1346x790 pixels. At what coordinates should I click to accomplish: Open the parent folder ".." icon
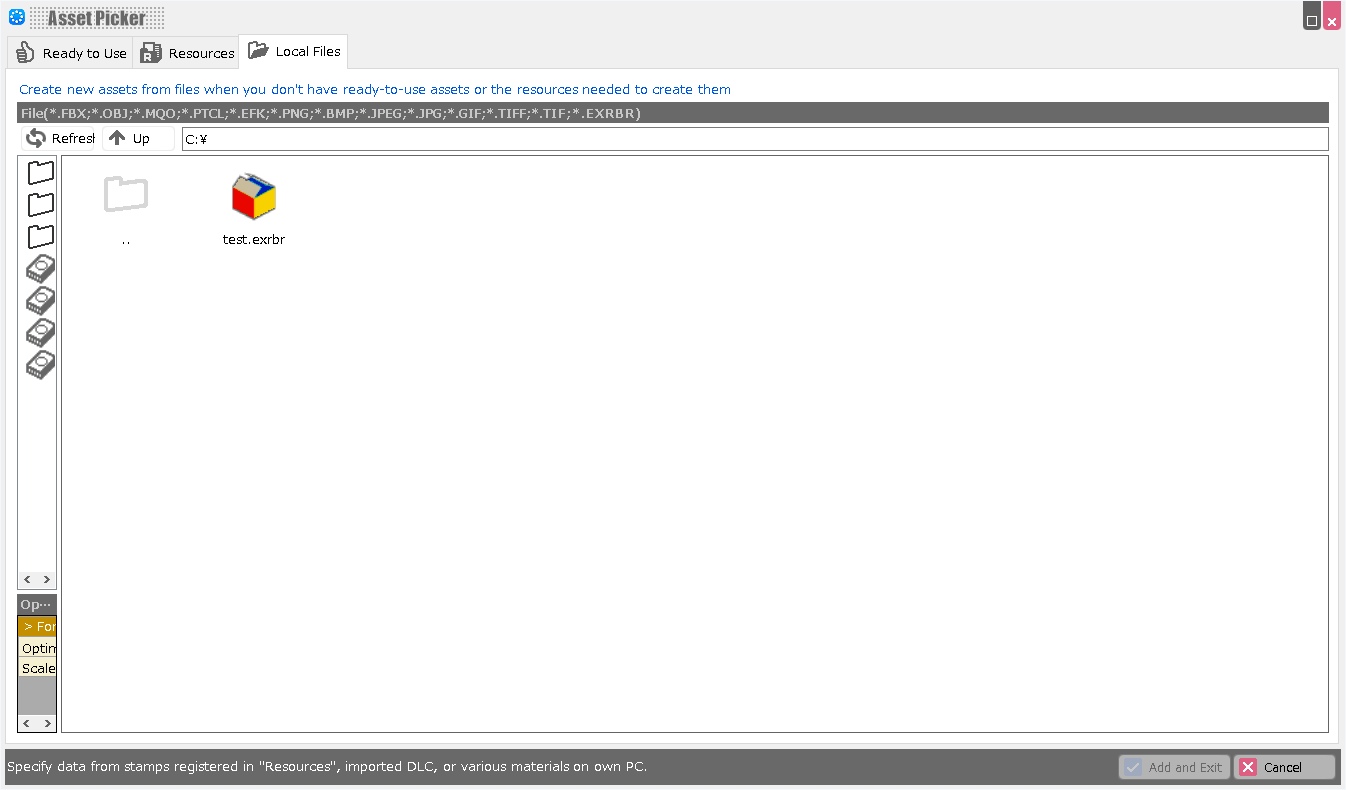coord(126,195)
